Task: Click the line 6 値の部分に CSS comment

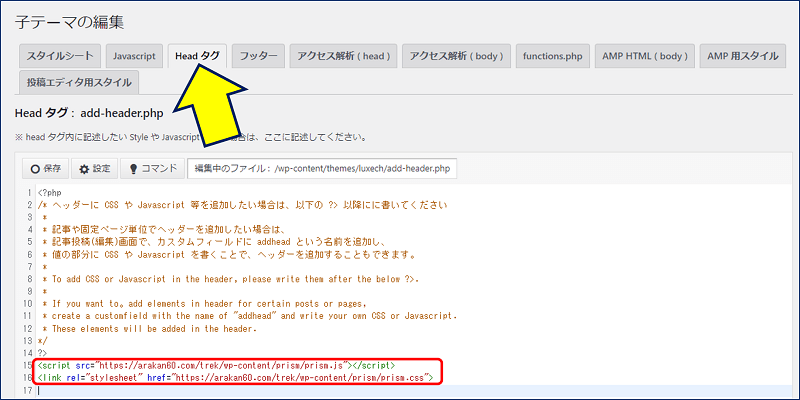Action: coord(230,255)
